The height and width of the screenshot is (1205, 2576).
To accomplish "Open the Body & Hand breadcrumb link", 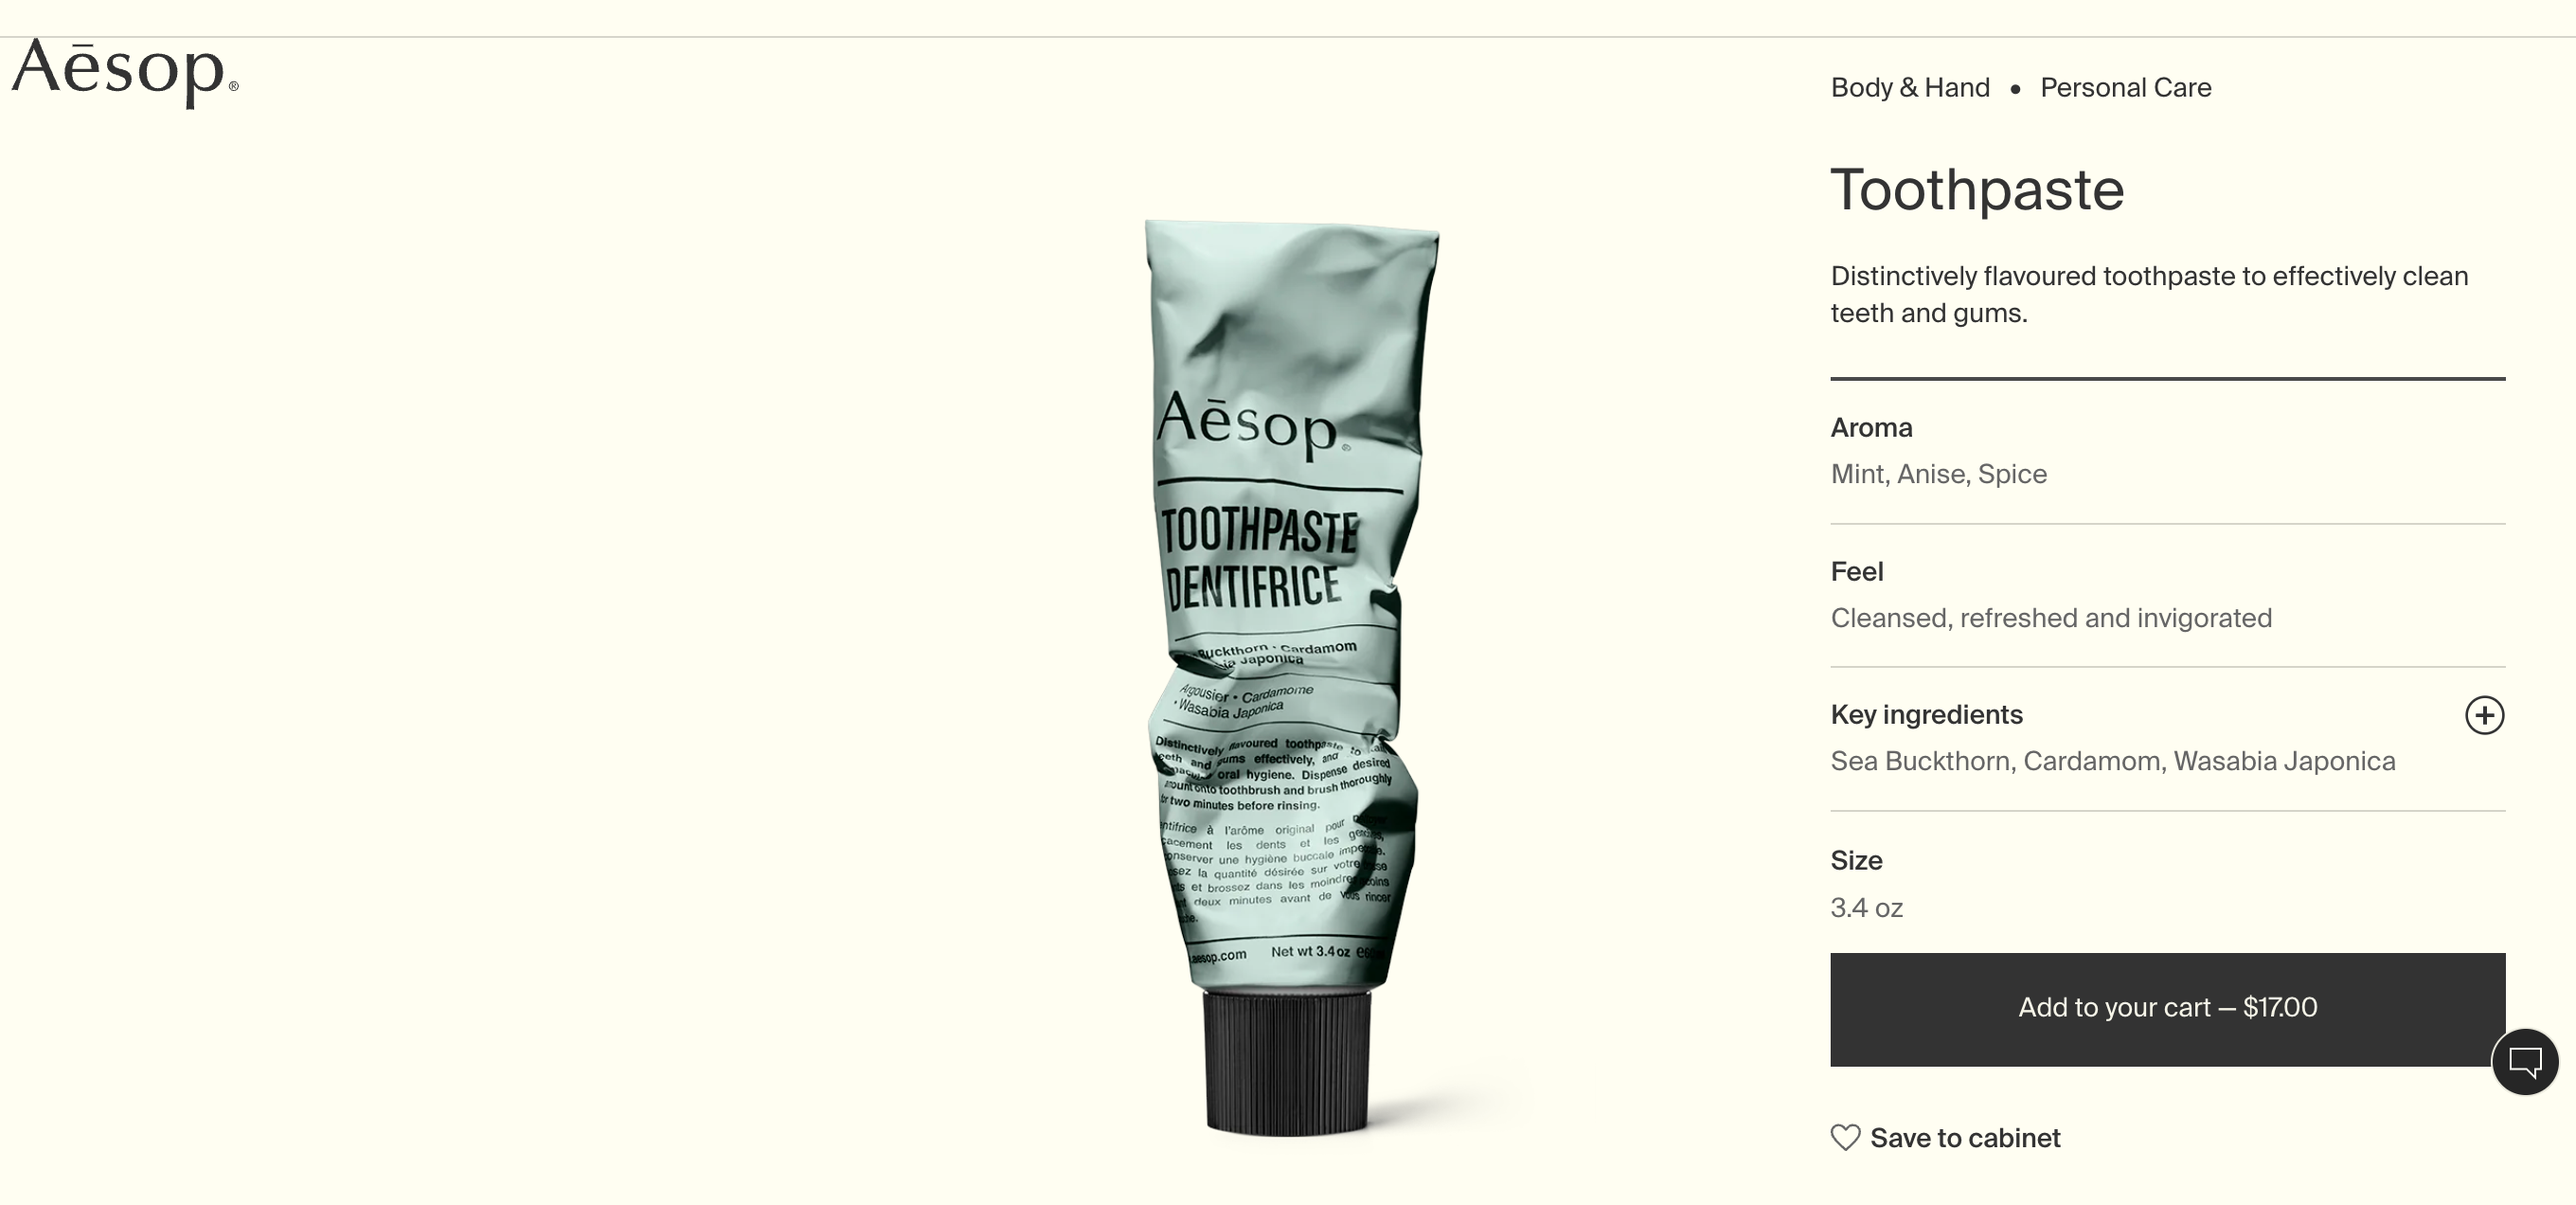I will click(1910, 88).
